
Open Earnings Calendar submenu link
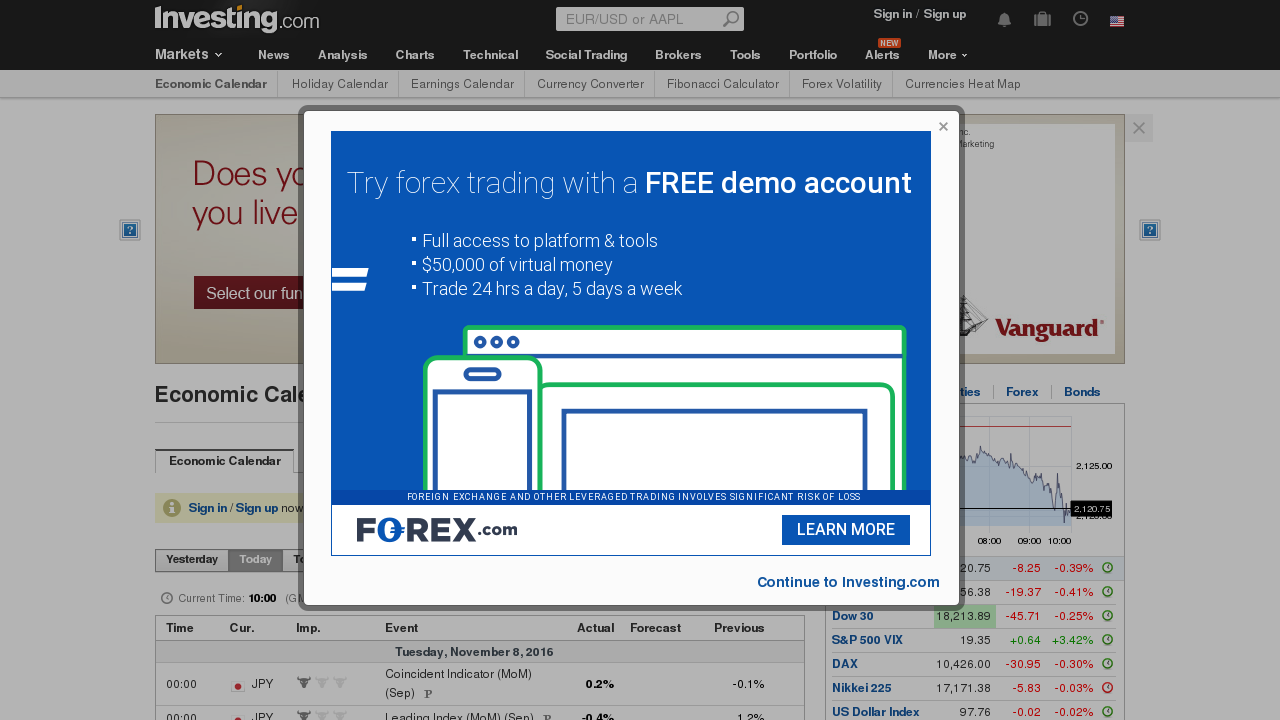pyautogui.click(x=462, y=84)
